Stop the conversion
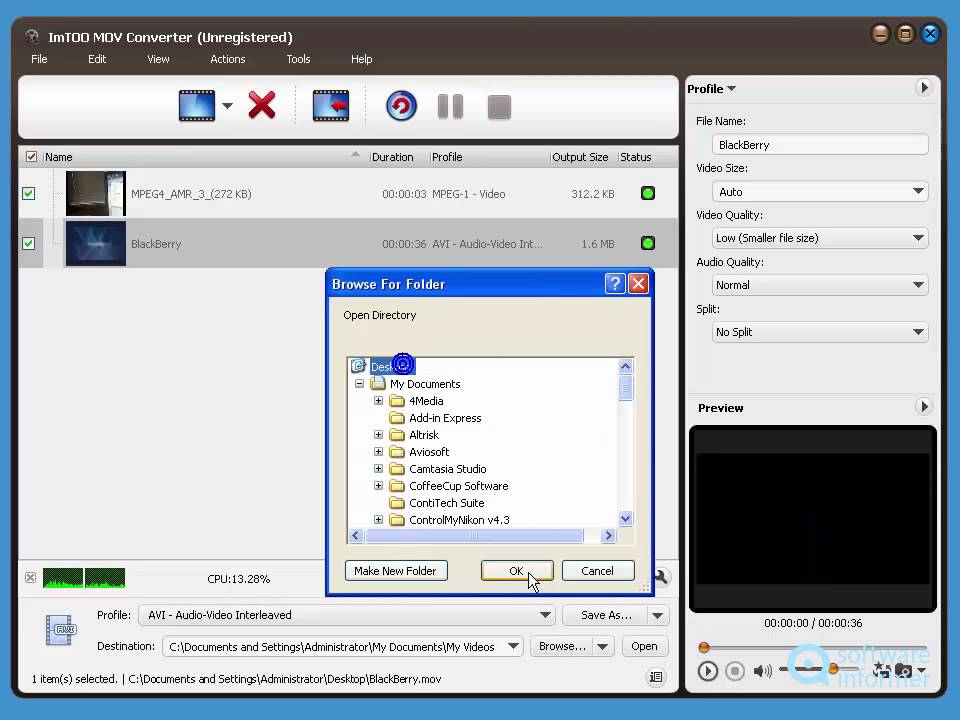This screenshot has width=960, height=720. [499, 107]
